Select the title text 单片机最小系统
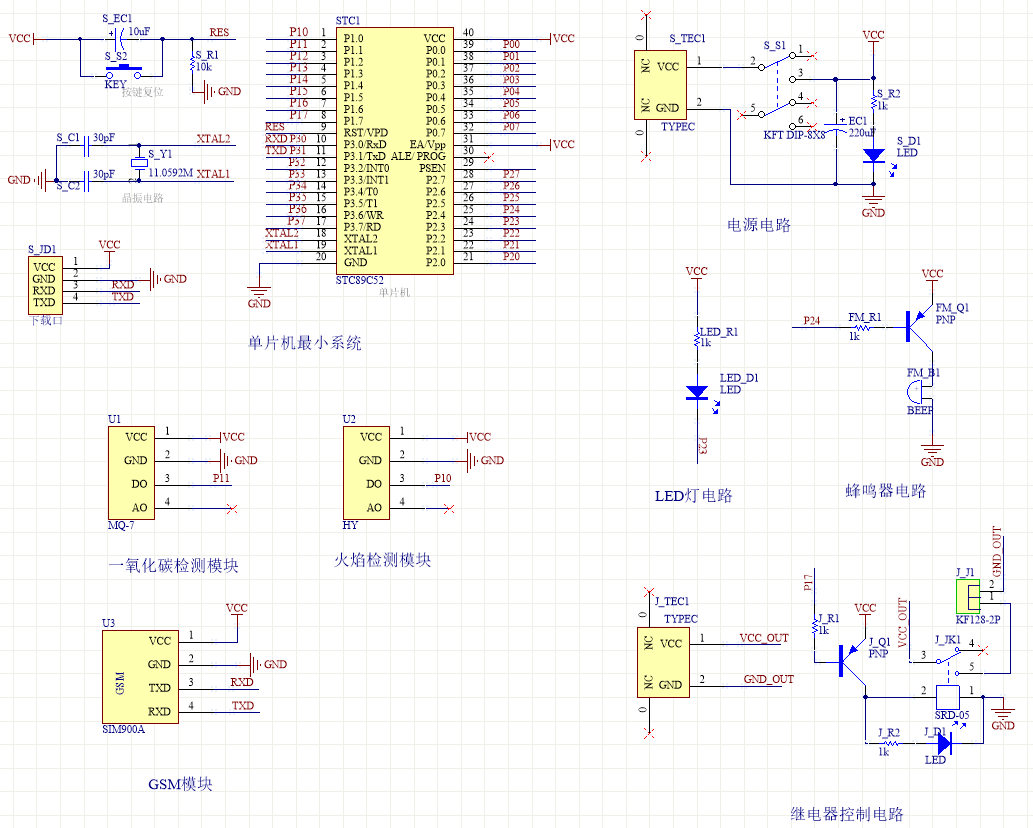 [x=304, y=343]
